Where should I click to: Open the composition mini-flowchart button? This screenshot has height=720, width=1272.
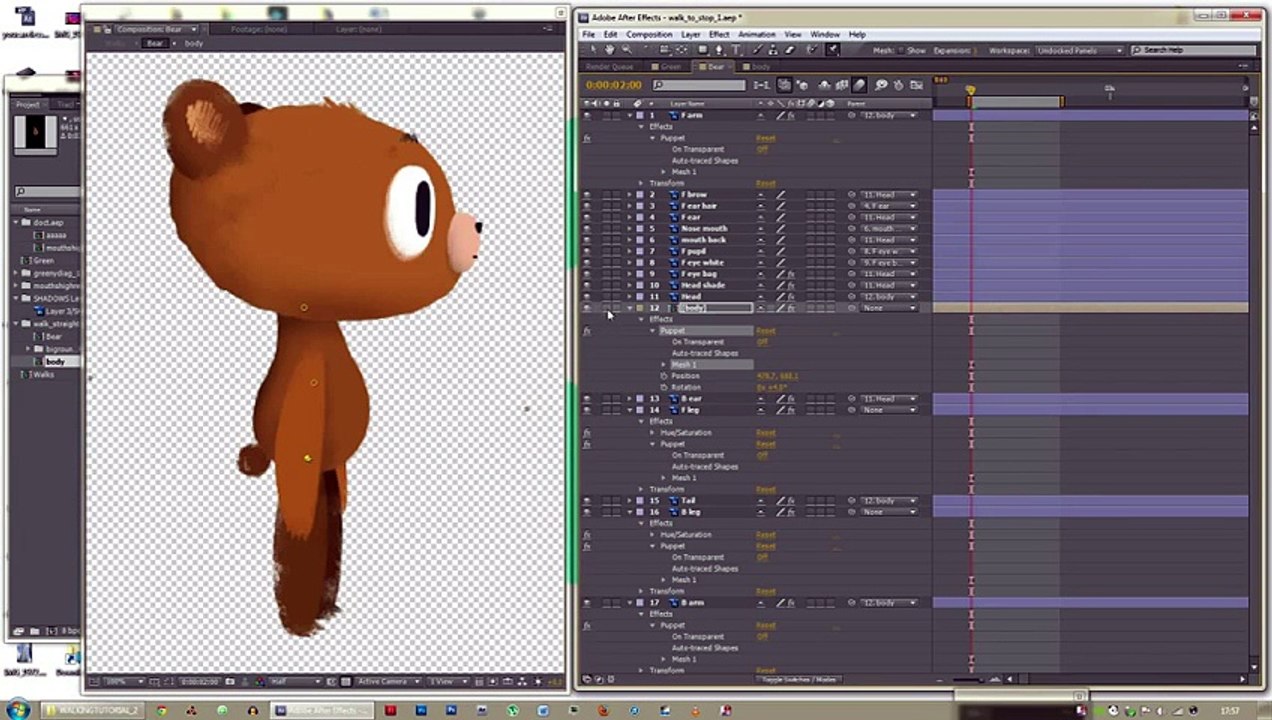tap(761, 85)
